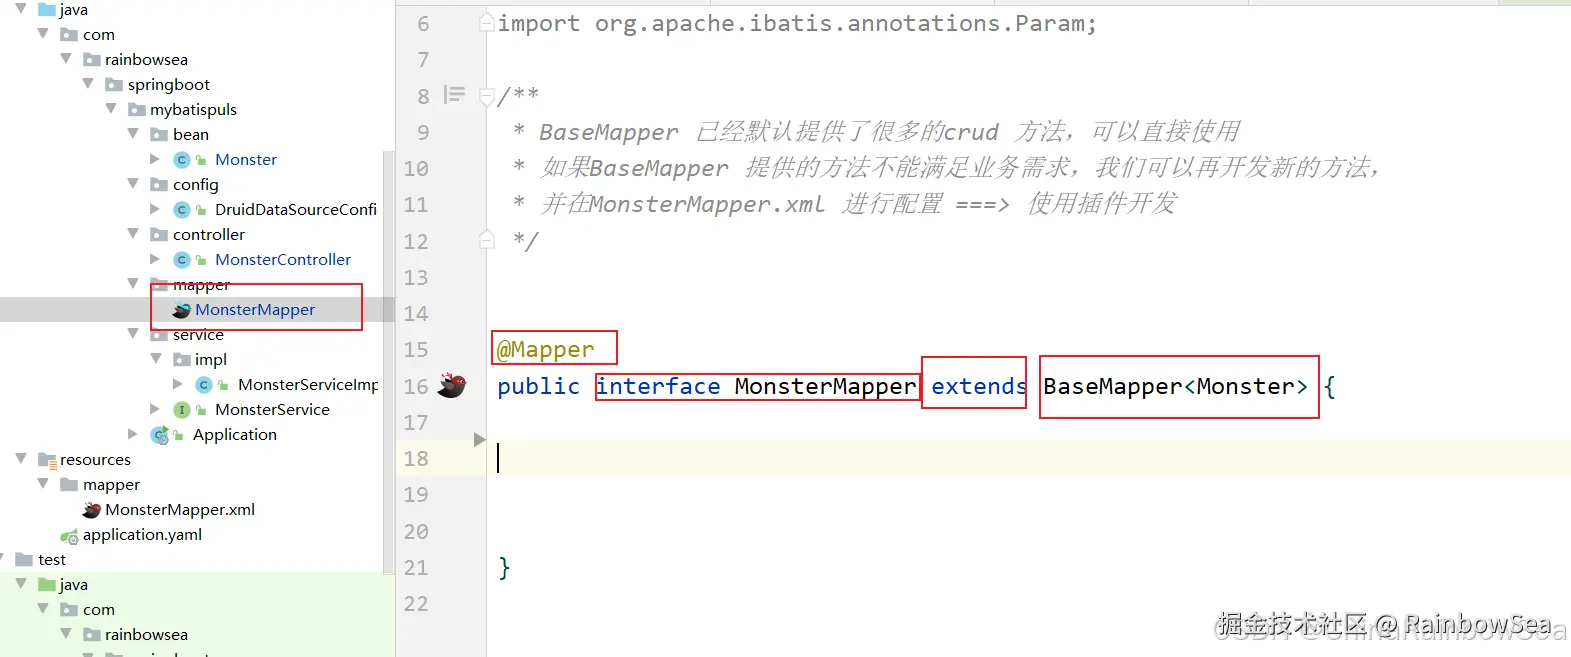Collapse the resources mapper folder arrow
The height and width of the screenshot is (657, 1571).
click(x=43, y=484)
